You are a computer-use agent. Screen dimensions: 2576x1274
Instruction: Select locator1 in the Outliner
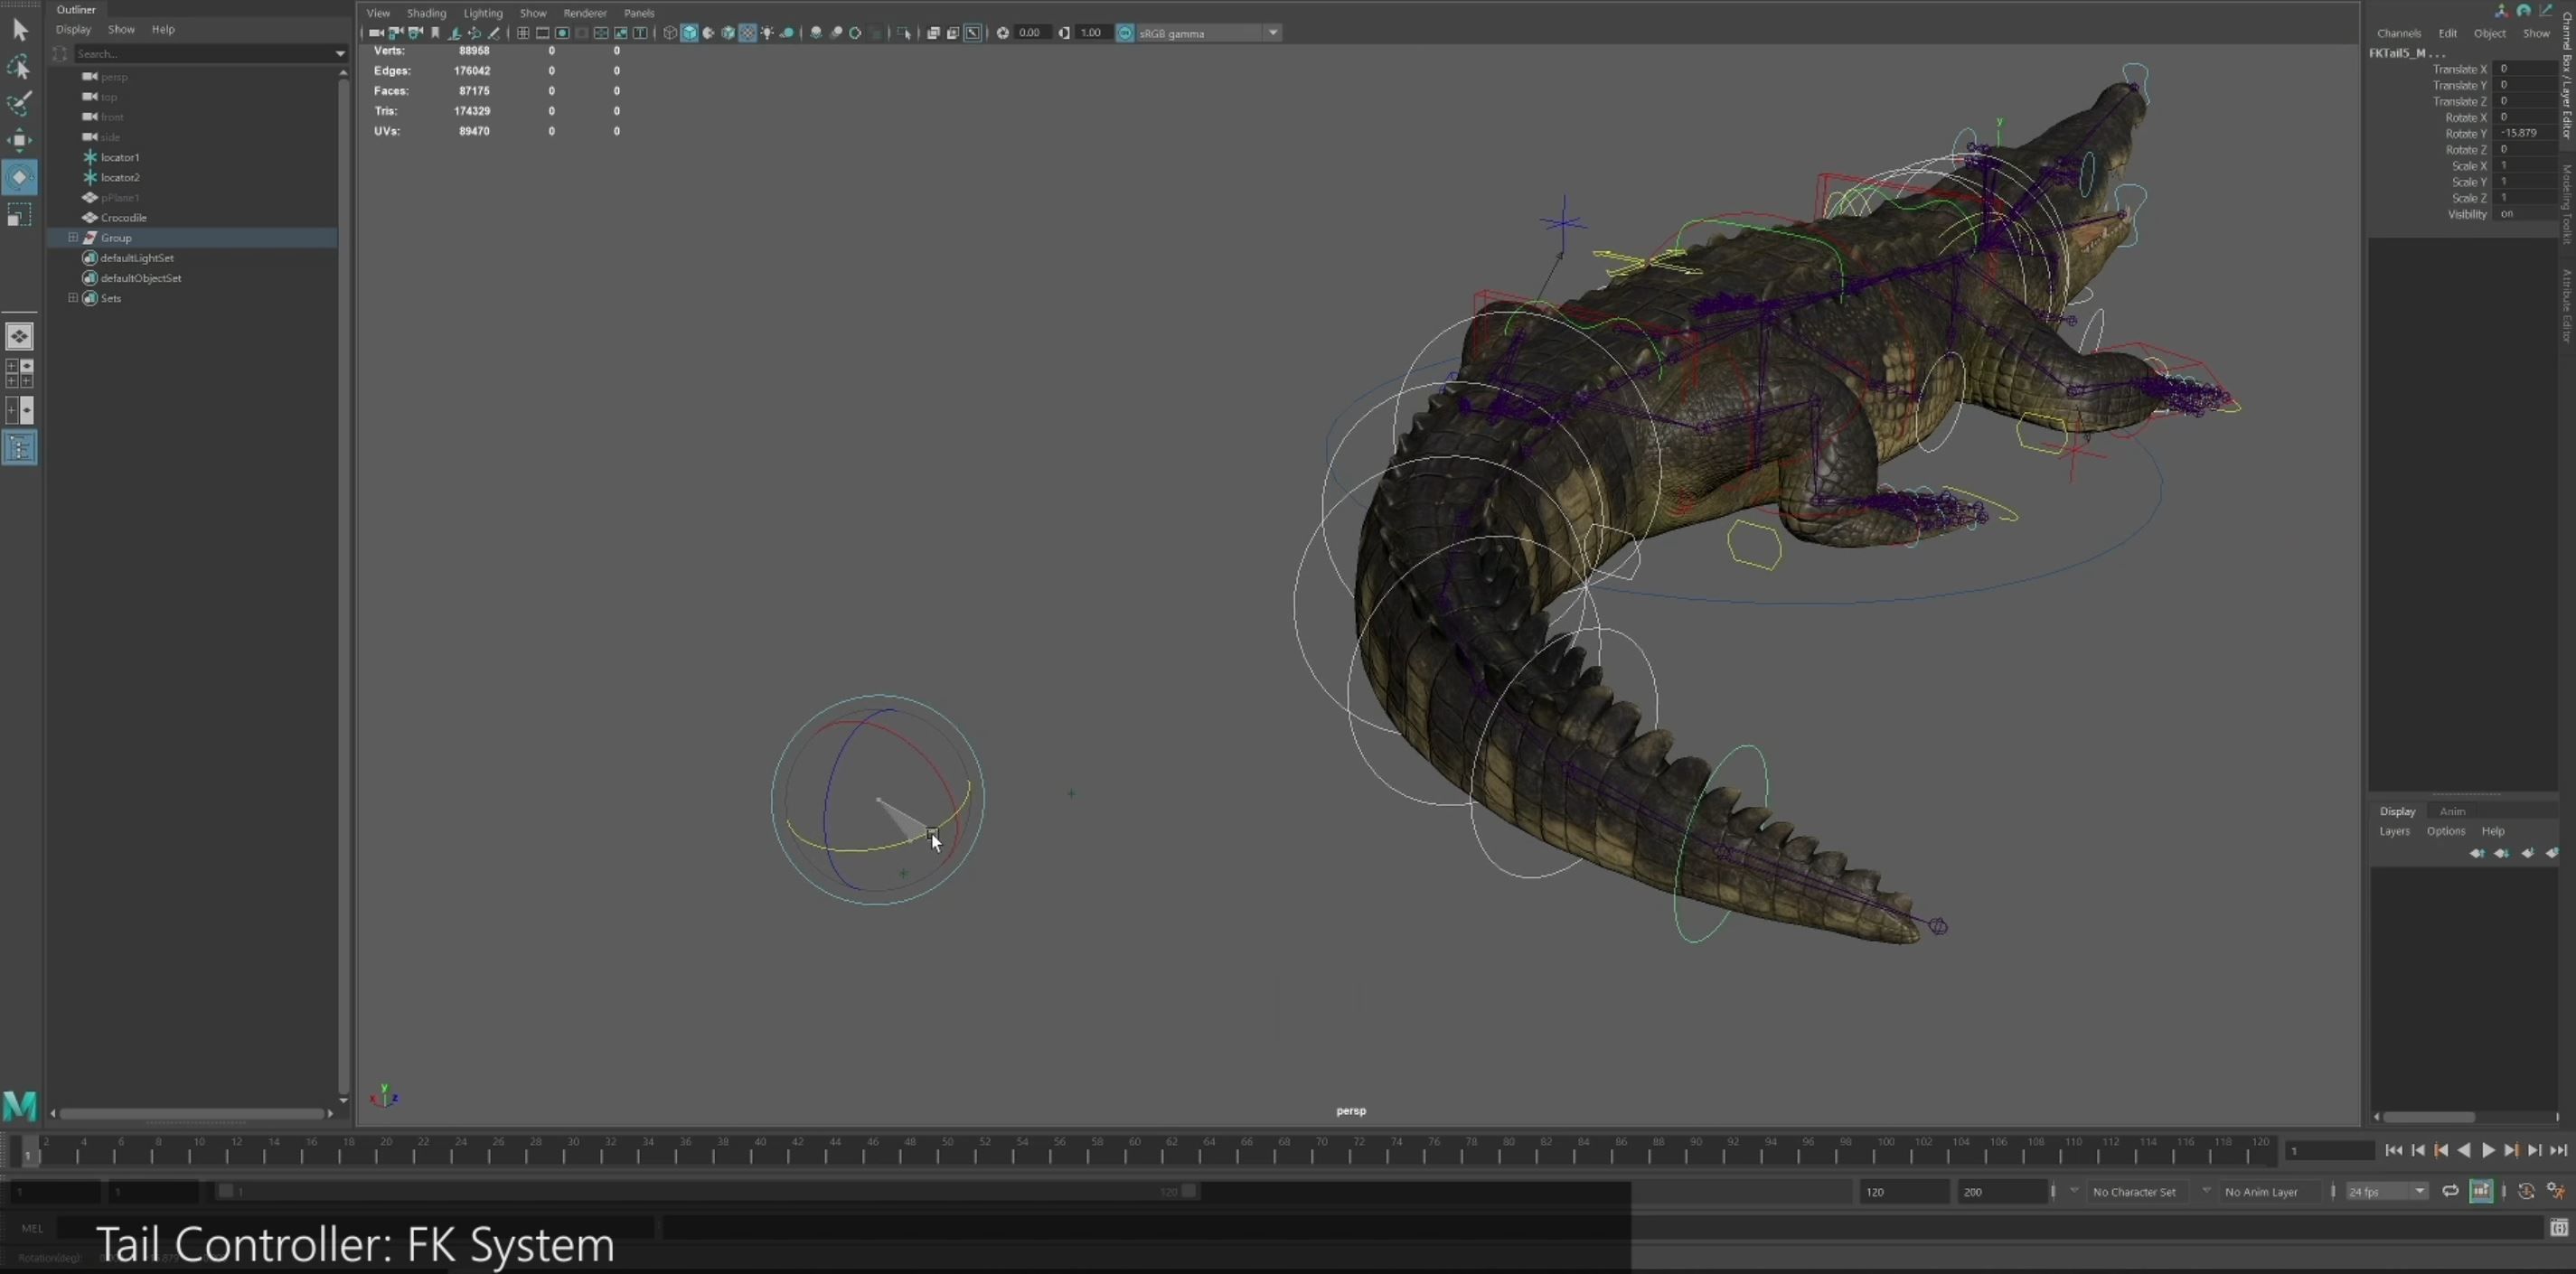coord(120,157)
